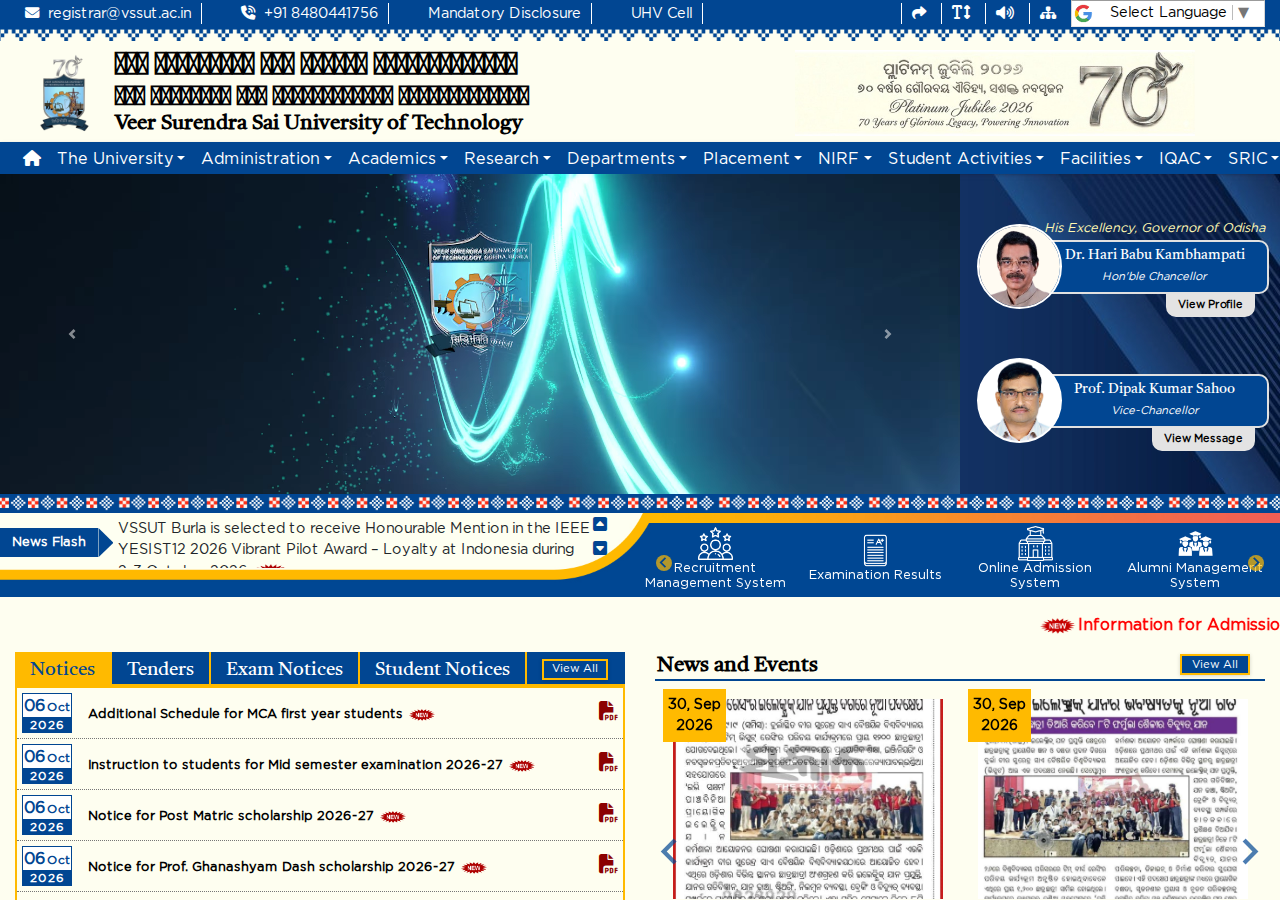The image size is (1280, 900).
Task: Open PDF for Ghanashyam Dash scholarship notice
Action: point(608,864)
